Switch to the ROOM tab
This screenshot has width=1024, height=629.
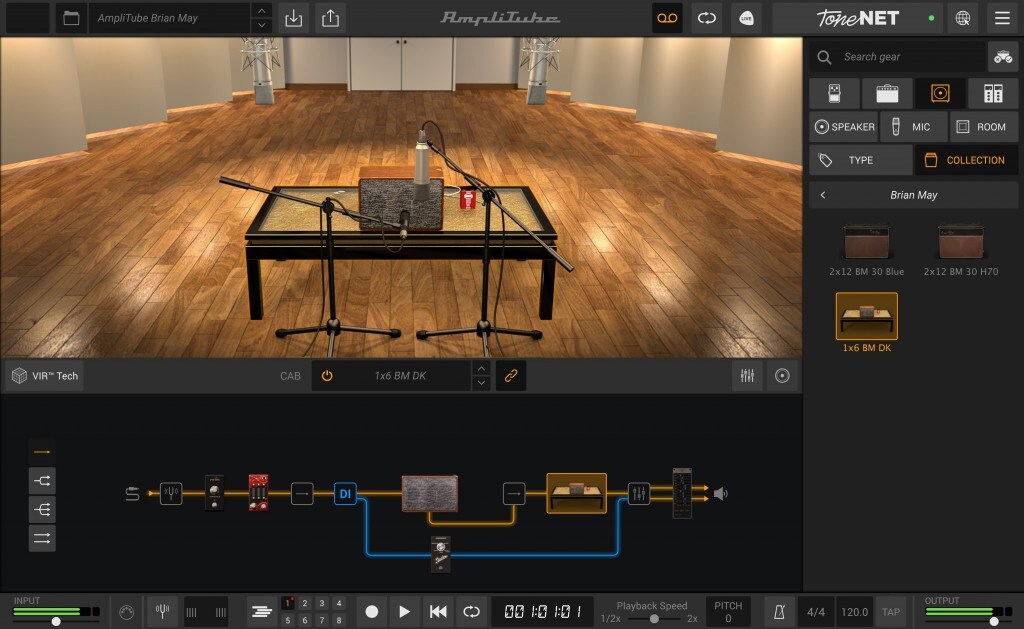984,127
